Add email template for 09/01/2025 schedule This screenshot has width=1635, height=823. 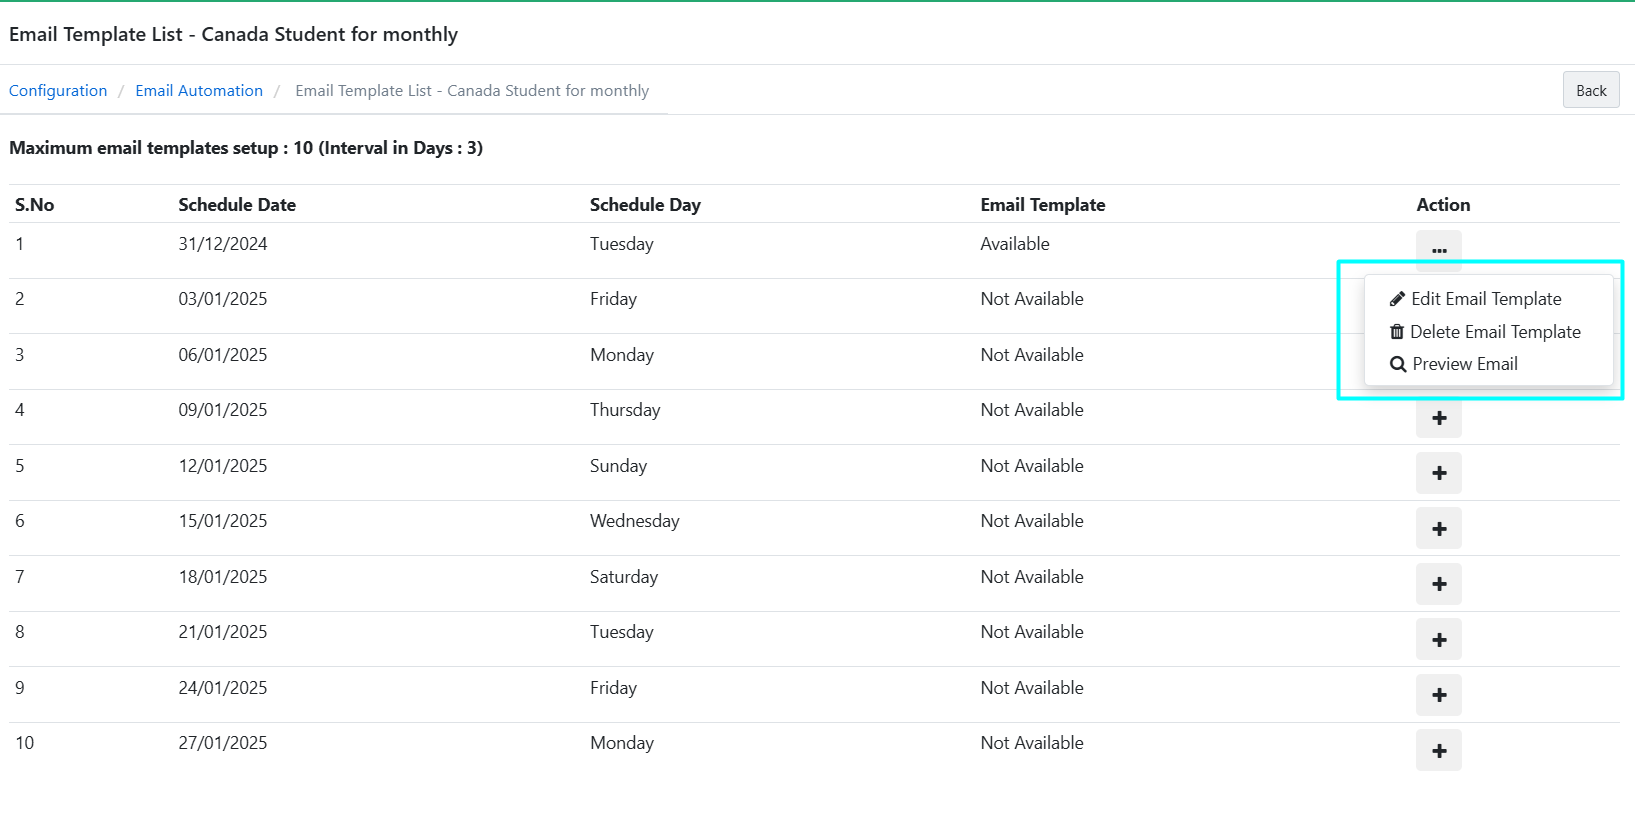tap(1438, 418)
